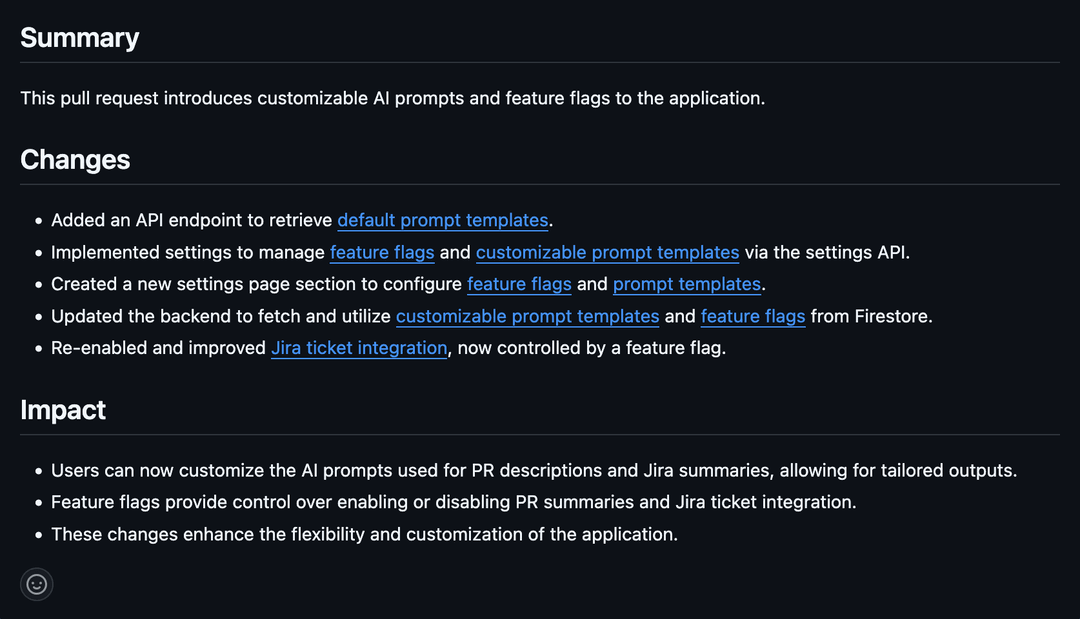1080x619 pixels.
Task: Click the first bullet under Changes
Action: click(x=300, y=220)
